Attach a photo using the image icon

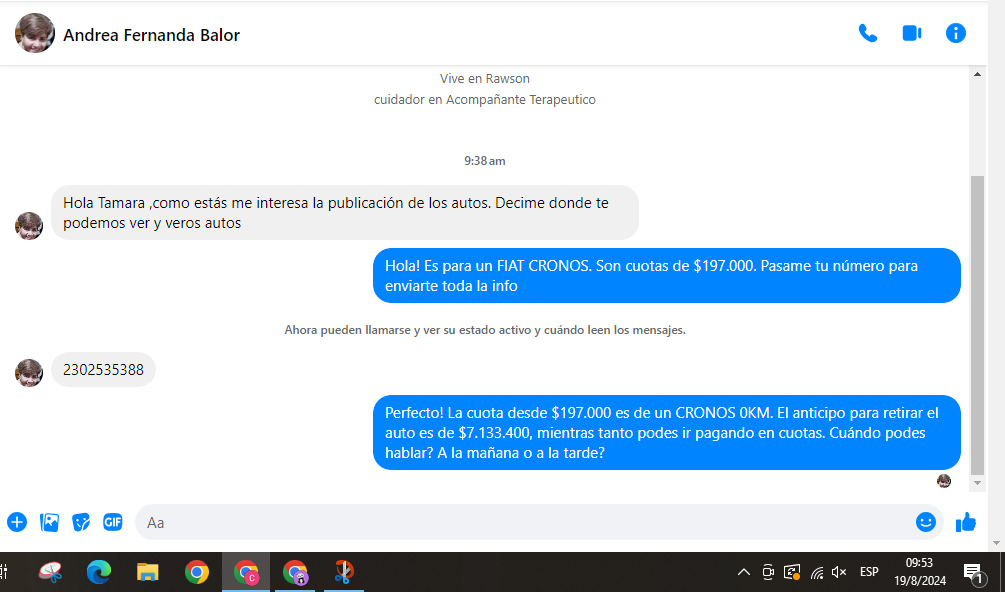[x=49, y=522]
